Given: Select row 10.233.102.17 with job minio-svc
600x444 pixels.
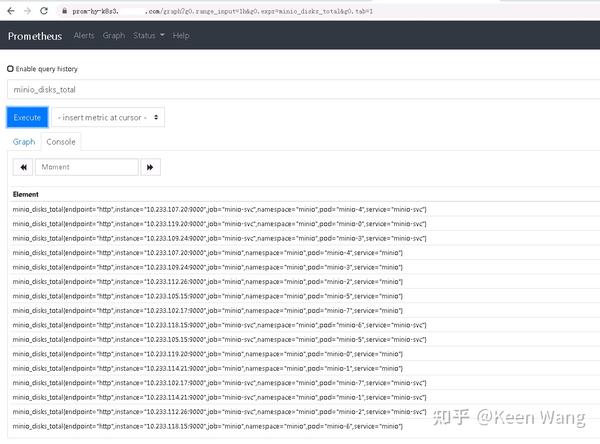Looking at the screenshot, I should click(306, 383).
